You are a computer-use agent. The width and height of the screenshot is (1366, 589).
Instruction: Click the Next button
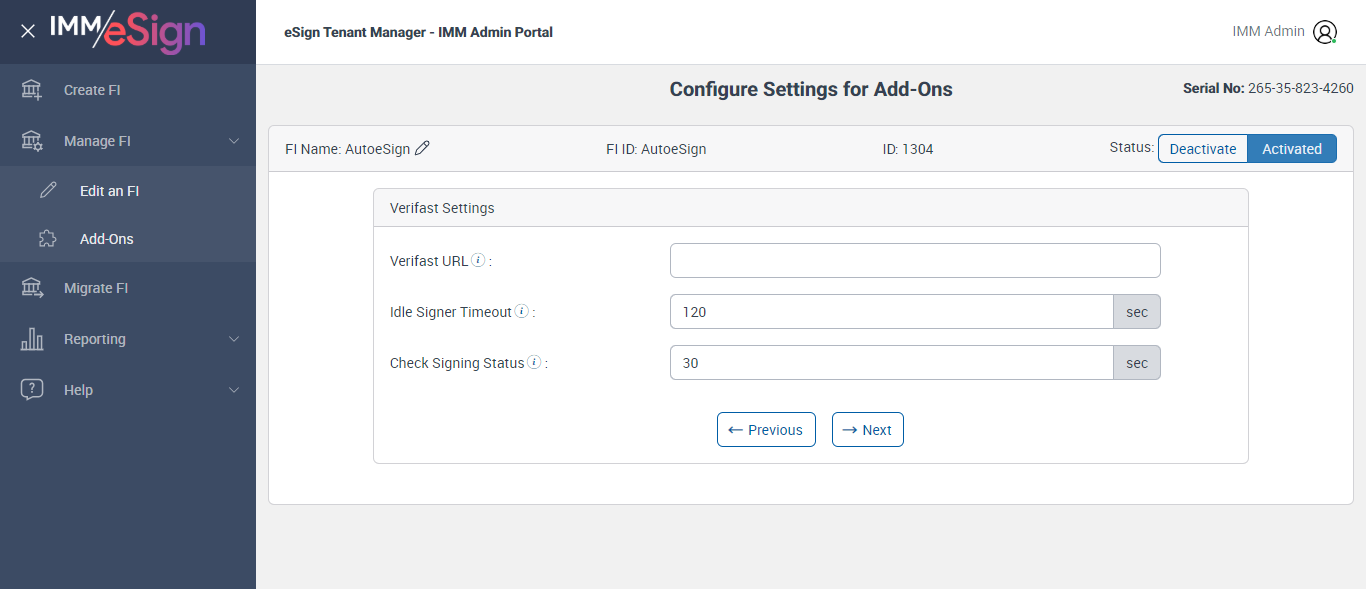pos(868,430)
